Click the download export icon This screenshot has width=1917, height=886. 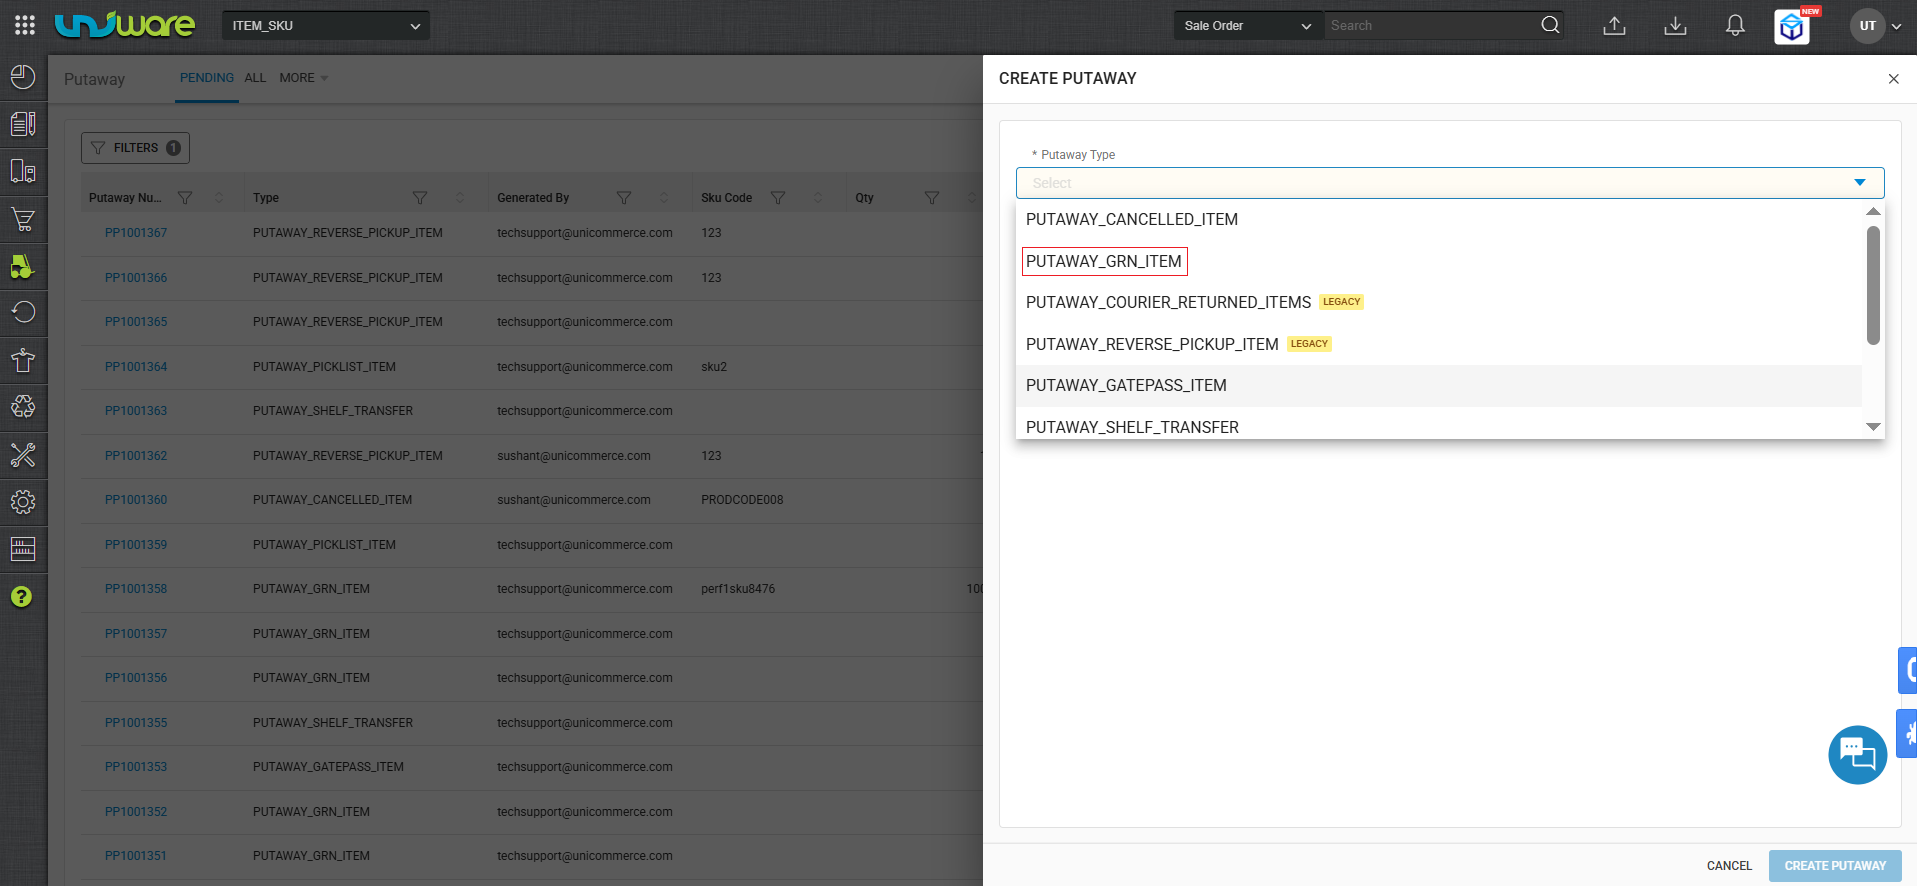tap(1675, 26)
